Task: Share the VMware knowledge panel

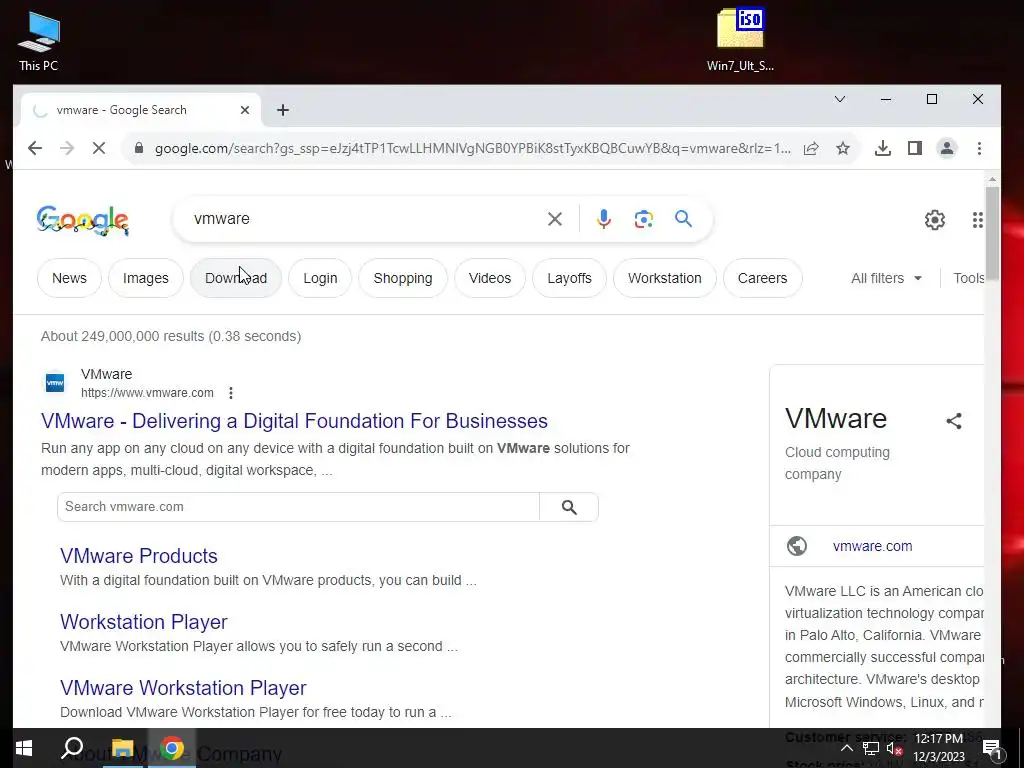Action: (x=954, y=421)
